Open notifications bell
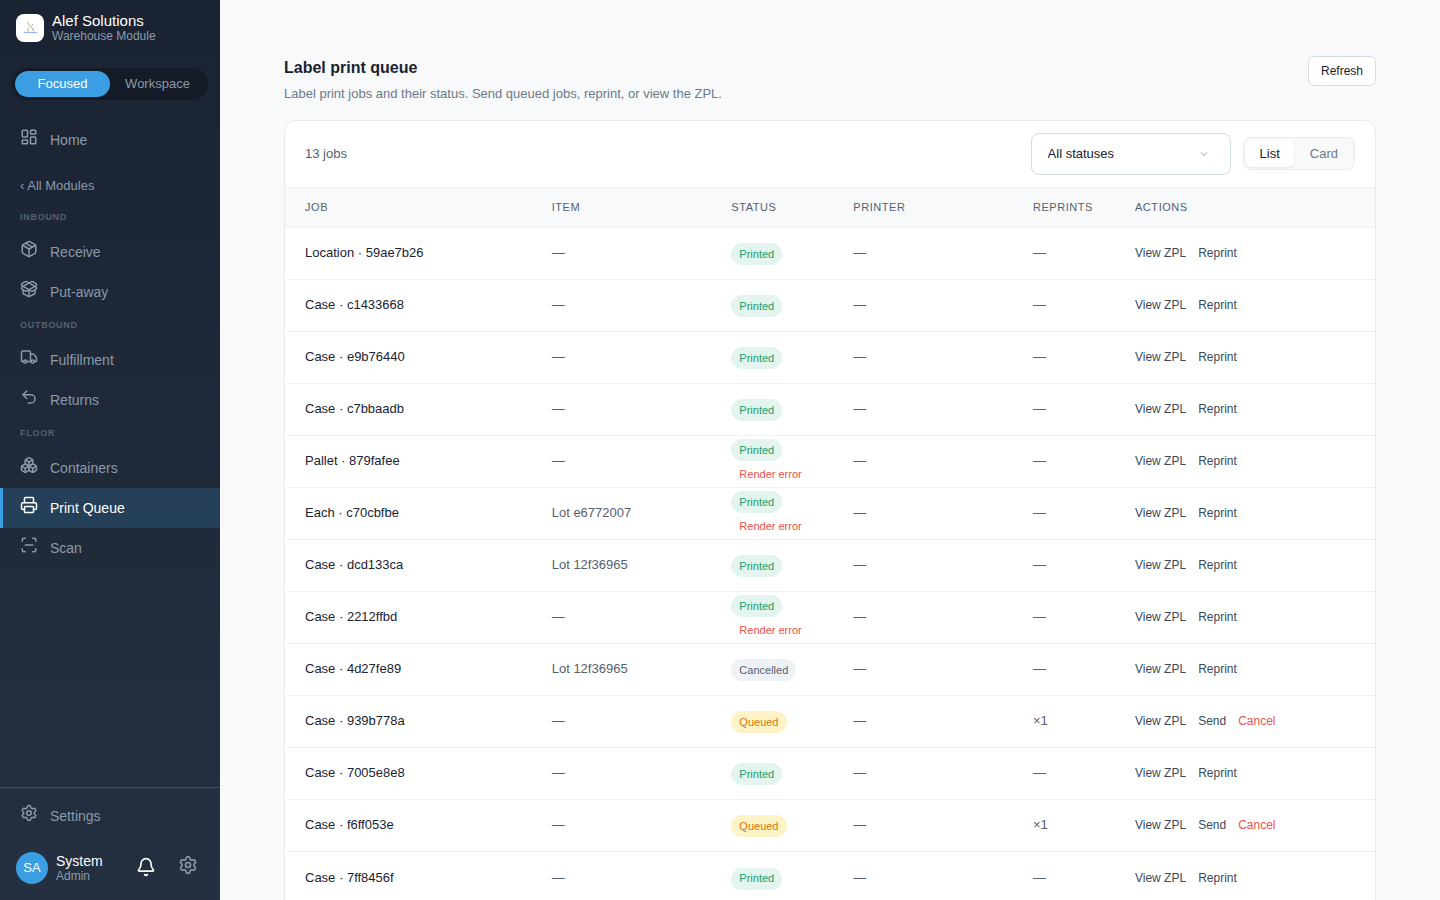Screen dimensions: 1440x900 (x=146, y=866)
